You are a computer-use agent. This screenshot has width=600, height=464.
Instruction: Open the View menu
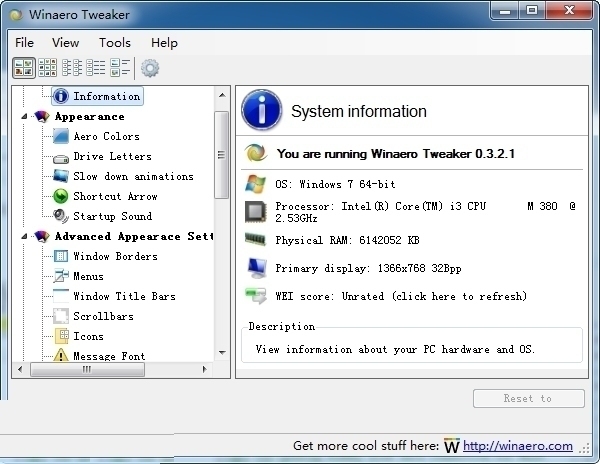65,42
